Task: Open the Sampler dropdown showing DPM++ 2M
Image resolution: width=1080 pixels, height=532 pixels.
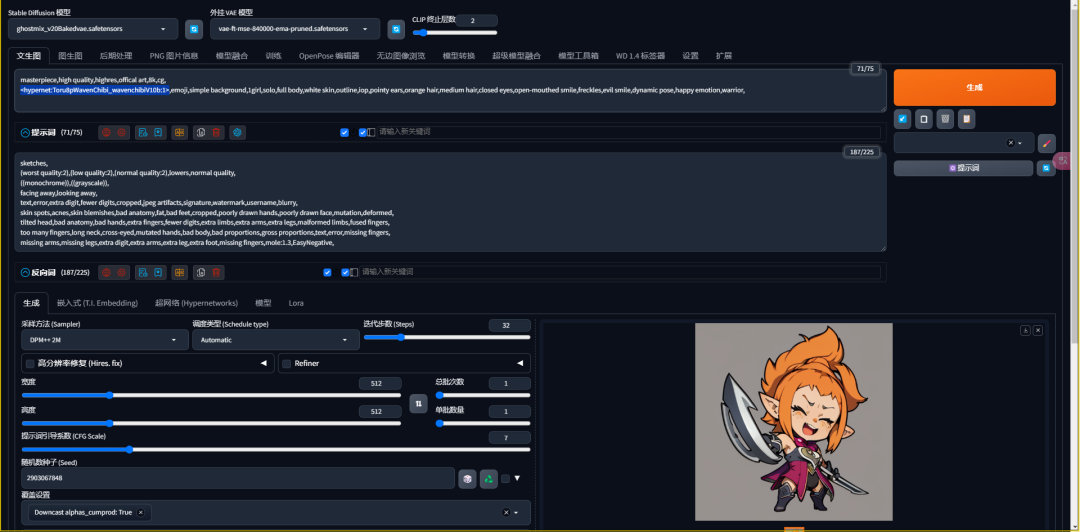Action: click(x=104, y=340)
